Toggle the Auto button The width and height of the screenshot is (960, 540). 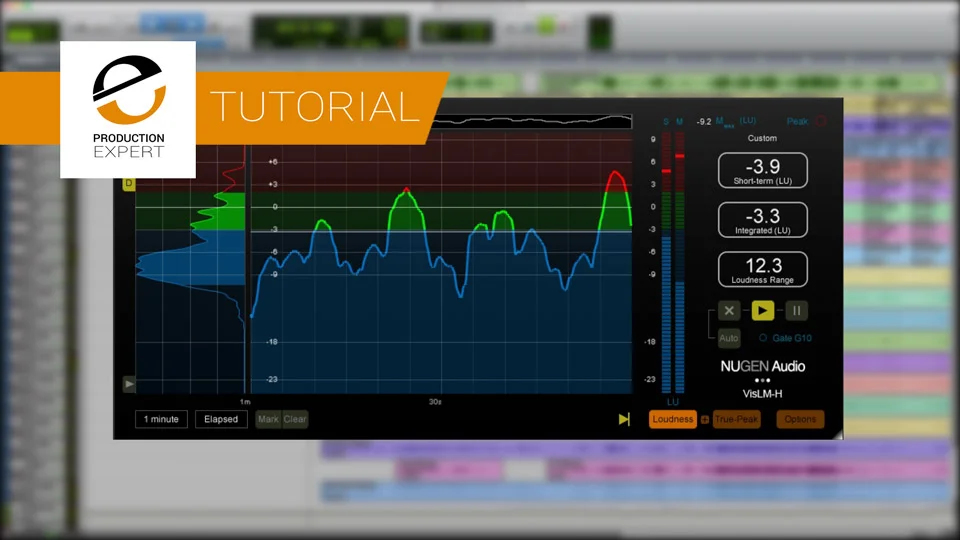(x=729, y=338)
